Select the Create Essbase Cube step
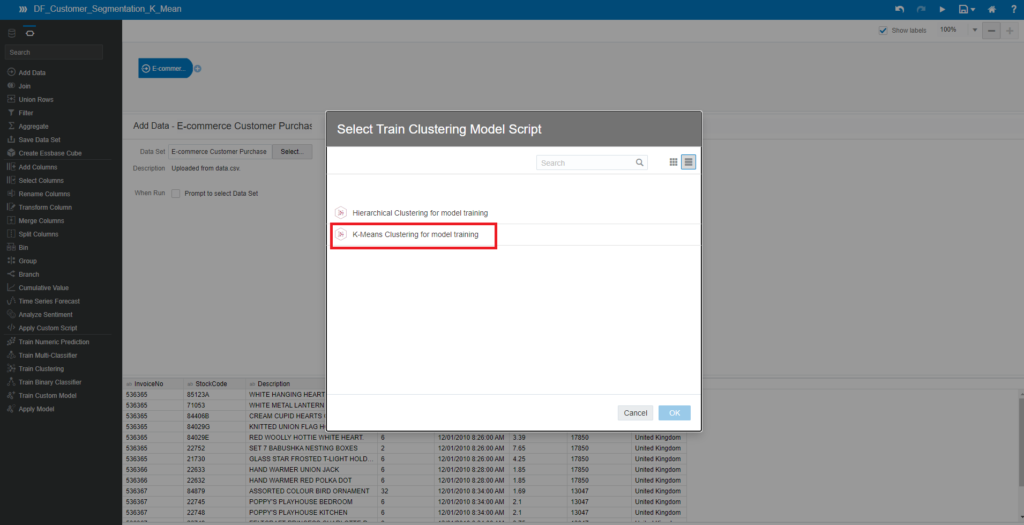 (x=50, y=153)
